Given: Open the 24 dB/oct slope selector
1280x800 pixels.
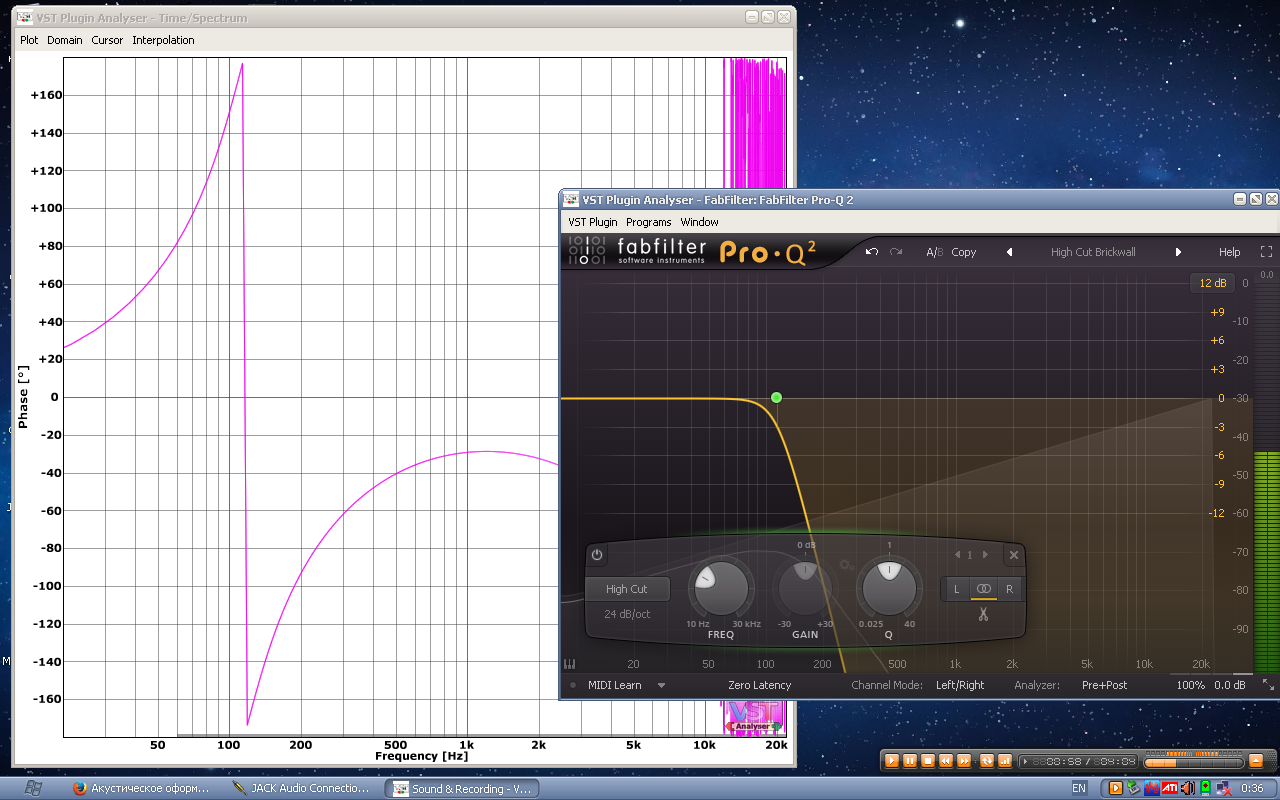Looking at the screenshot, I should pyautogui.click(x=627, y=614).
